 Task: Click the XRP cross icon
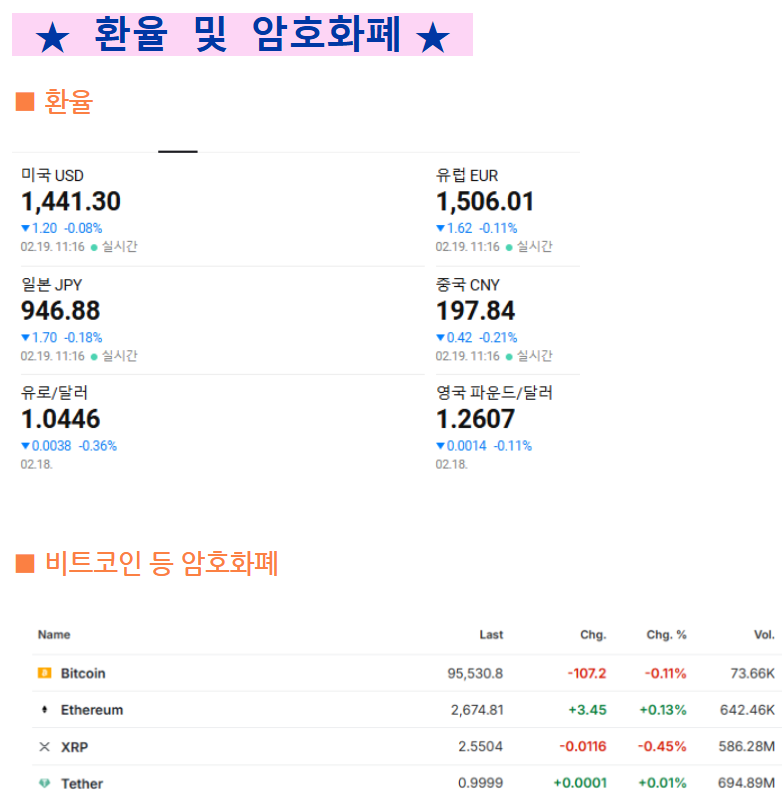(45, 746)
